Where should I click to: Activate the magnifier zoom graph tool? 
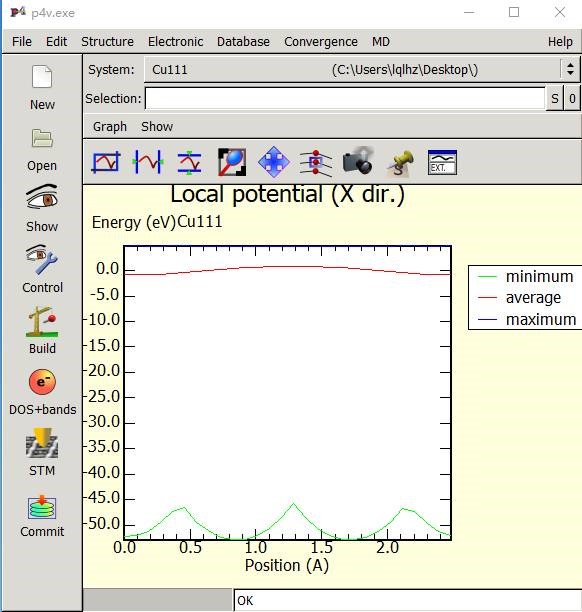pyautogui.click(x=232, y=162)
